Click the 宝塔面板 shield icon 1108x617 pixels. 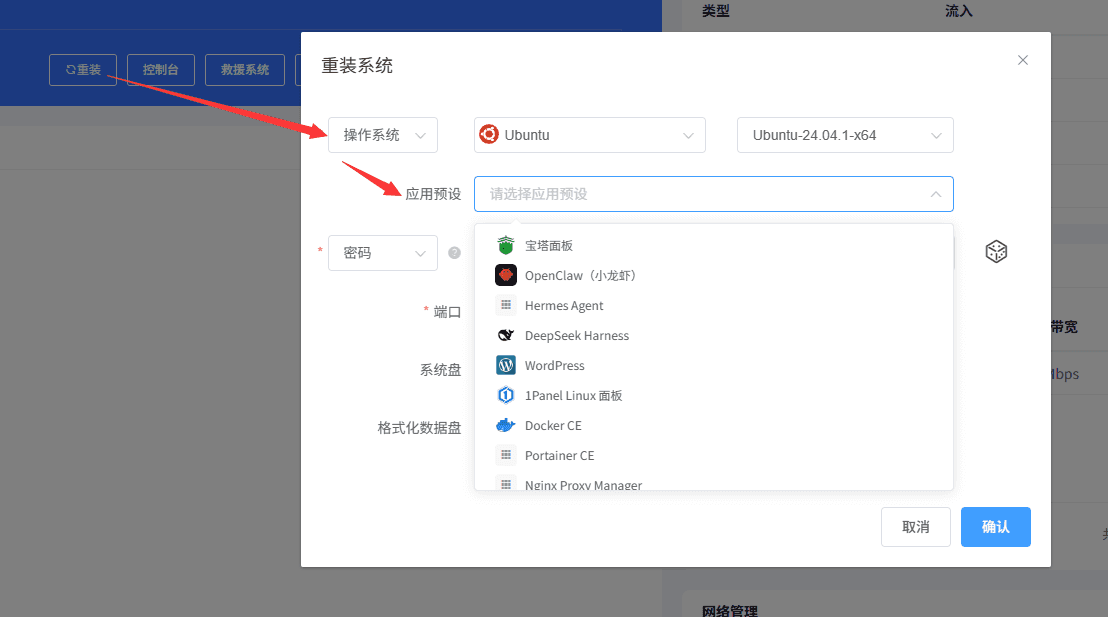[x=506, y=245]
